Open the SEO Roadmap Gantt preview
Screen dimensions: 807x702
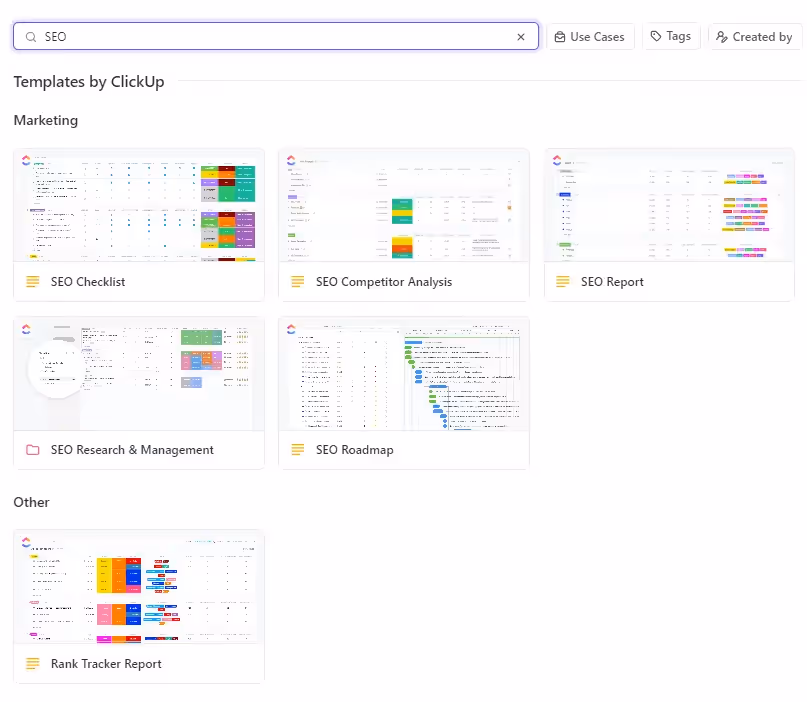point(404,373)
